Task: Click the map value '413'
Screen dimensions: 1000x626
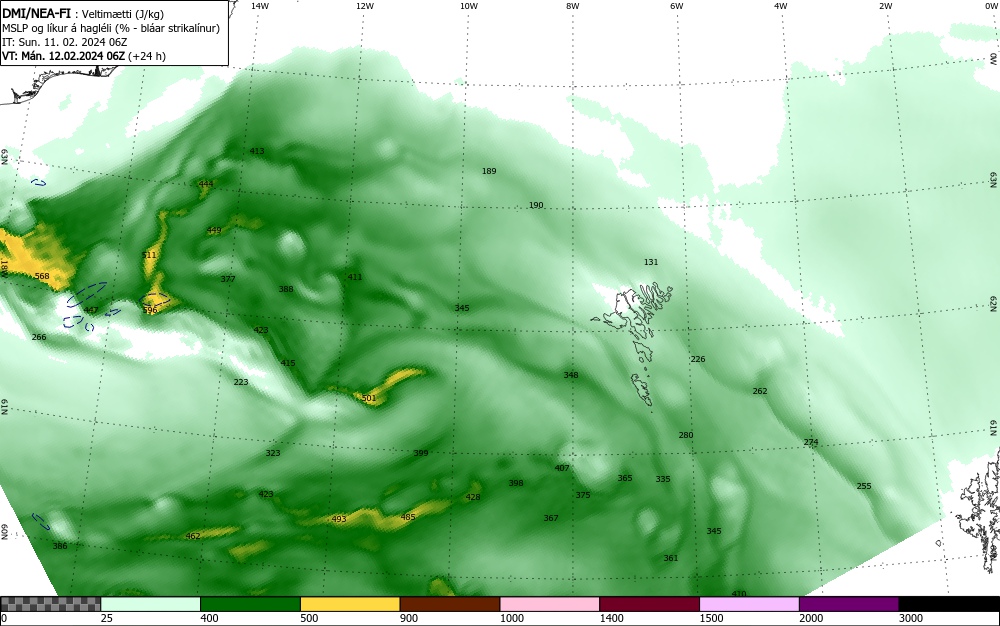Action: pyautogui.click(x=257, y=151)
